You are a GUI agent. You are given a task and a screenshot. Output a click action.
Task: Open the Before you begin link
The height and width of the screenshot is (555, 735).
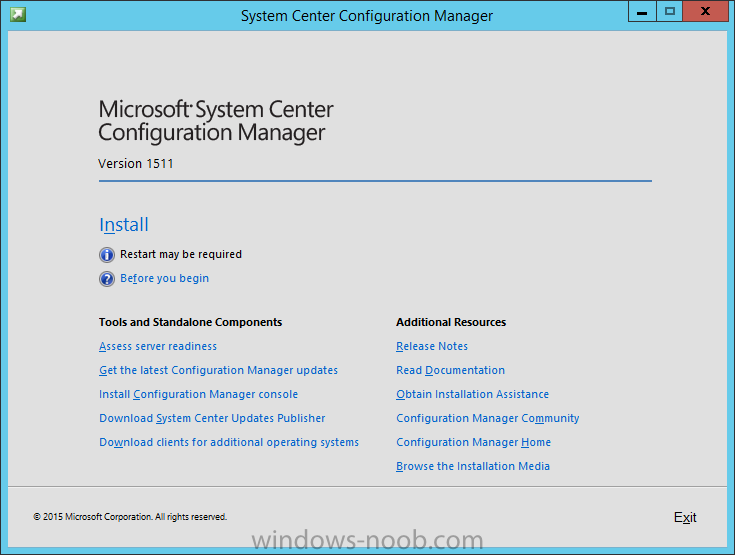click(x=165, y=278)
